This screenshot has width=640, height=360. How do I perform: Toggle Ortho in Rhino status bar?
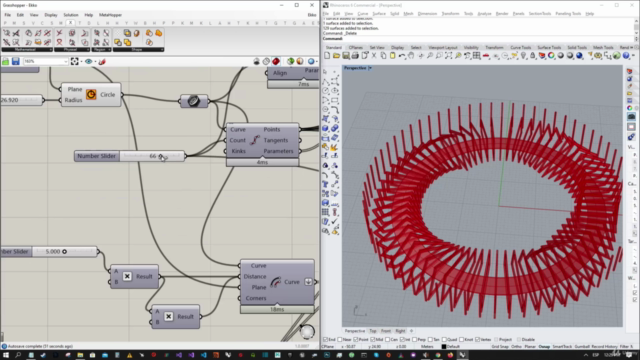516,347
